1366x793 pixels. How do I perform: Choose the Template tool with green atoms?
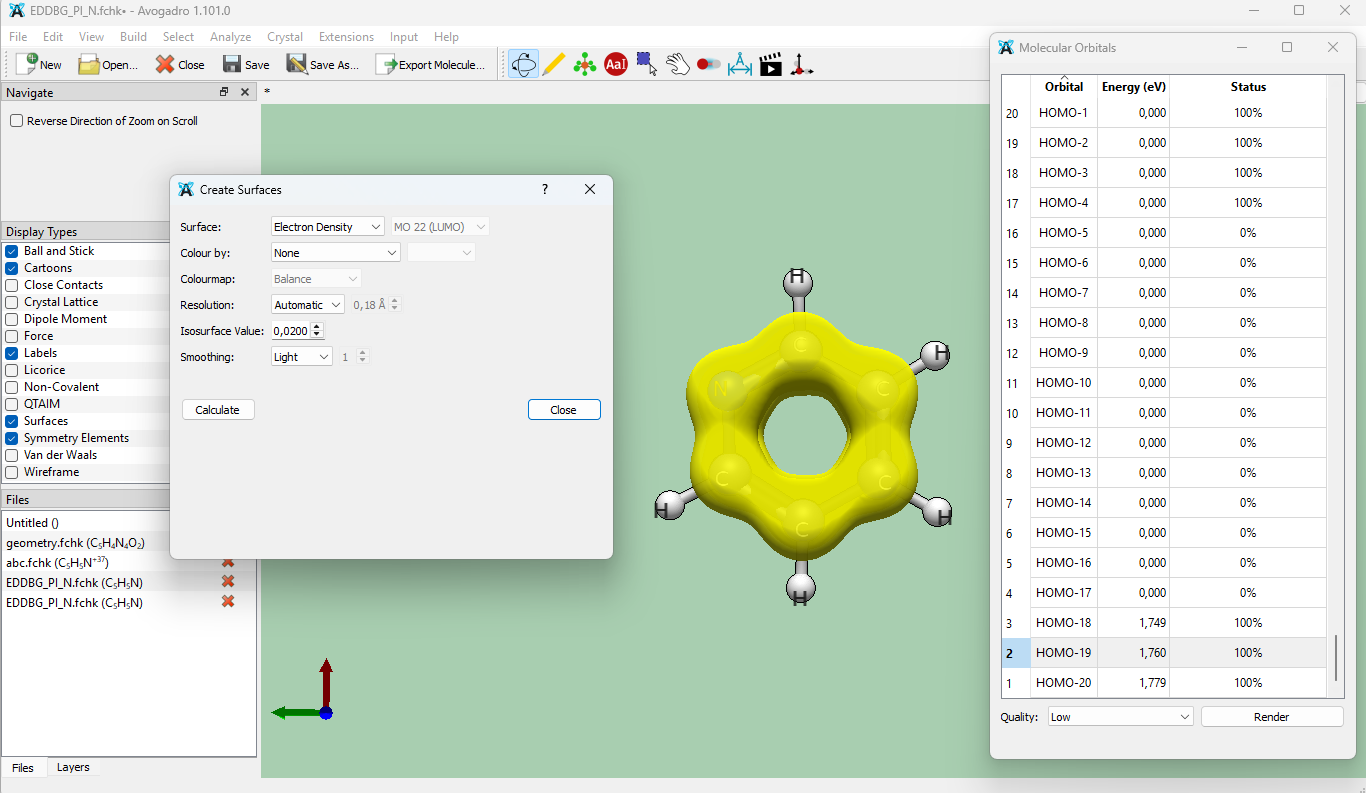pos(585,65)
